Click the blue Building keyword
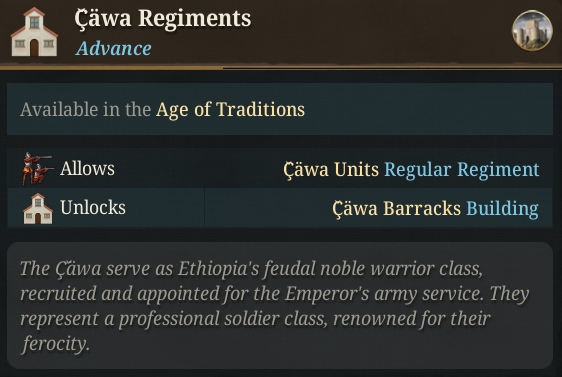562x377 pixels. (x=502, y=208)
